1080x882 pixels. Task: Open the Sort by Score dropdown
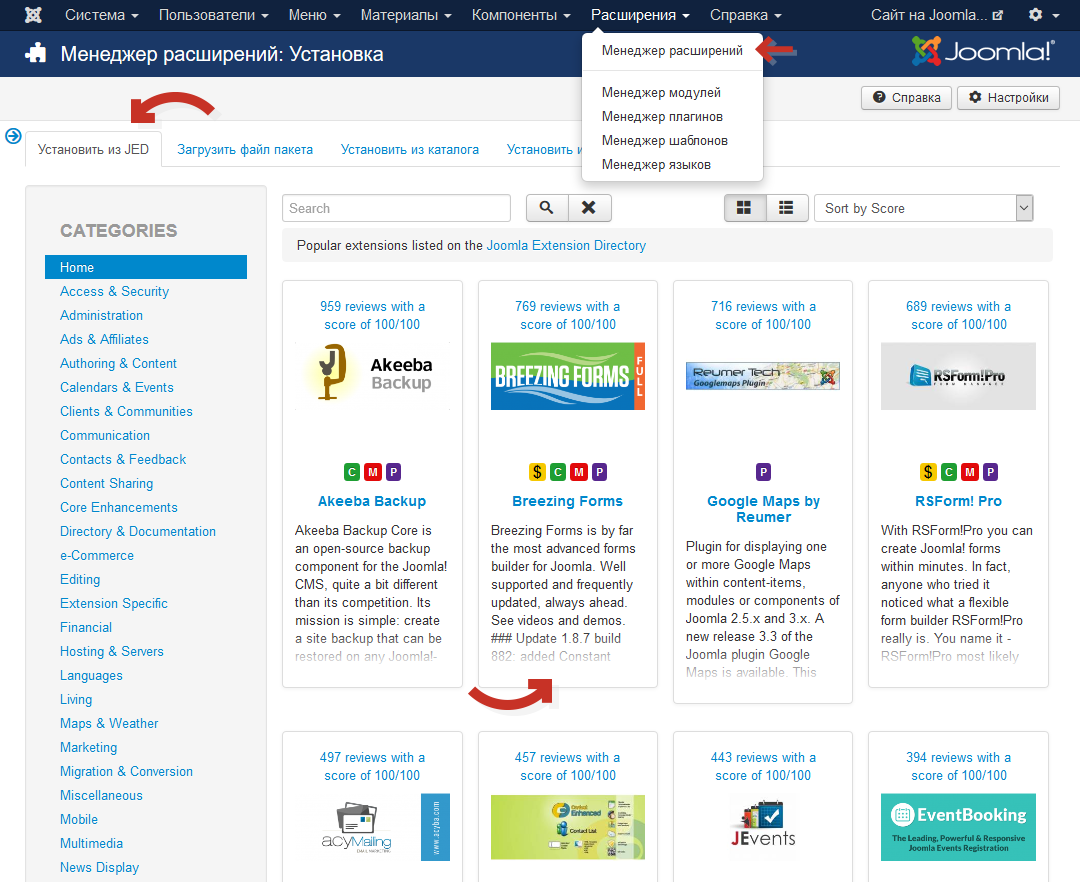[x=924, y=208]
